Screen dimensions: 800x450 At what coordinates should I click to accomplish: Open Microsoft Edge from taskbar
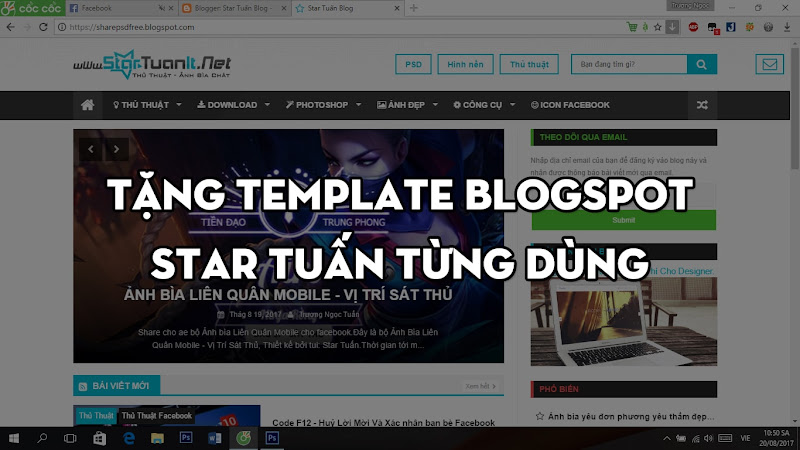[129, 438]
